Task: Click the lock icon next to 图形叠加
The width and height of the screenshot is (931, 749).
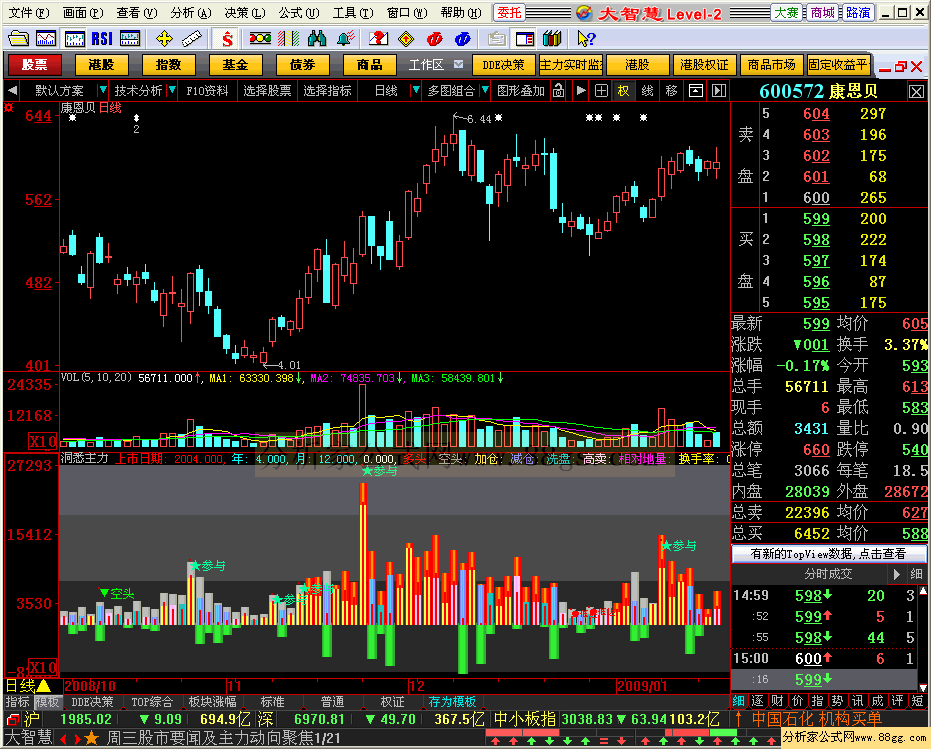Action: 558,91
